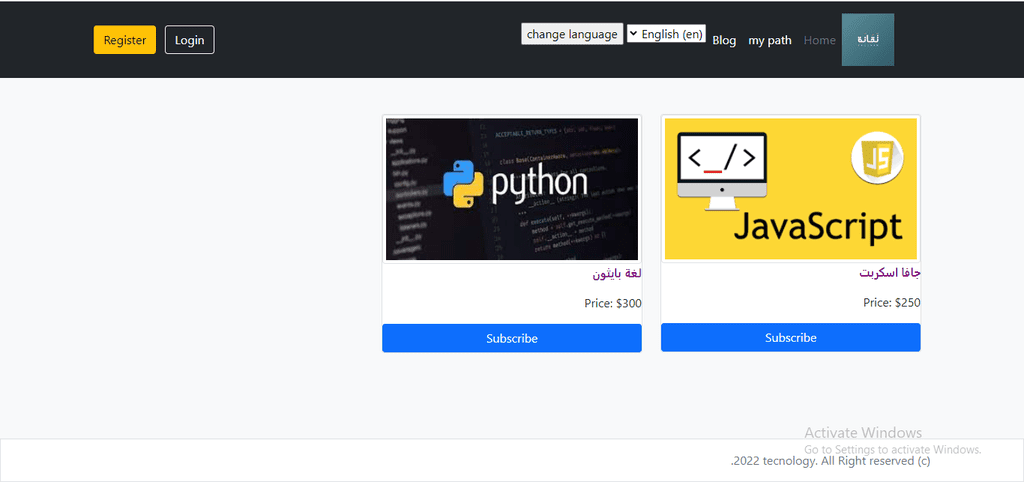Subscribe to the JavaScript course

click(x=791, y=338)
